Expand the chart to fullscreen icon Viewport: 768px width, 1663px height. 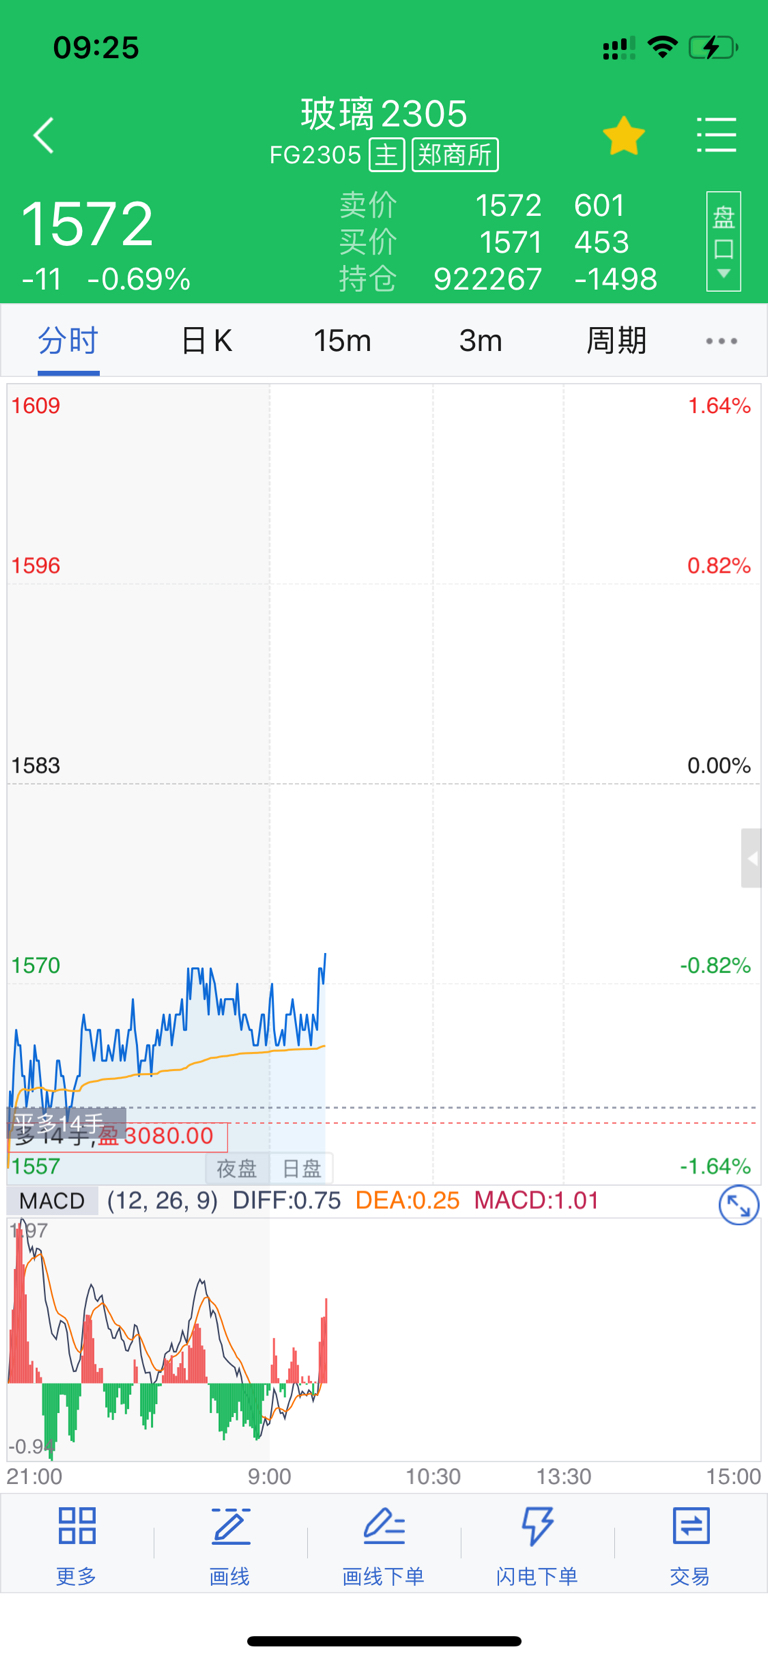coord(739,1205)
